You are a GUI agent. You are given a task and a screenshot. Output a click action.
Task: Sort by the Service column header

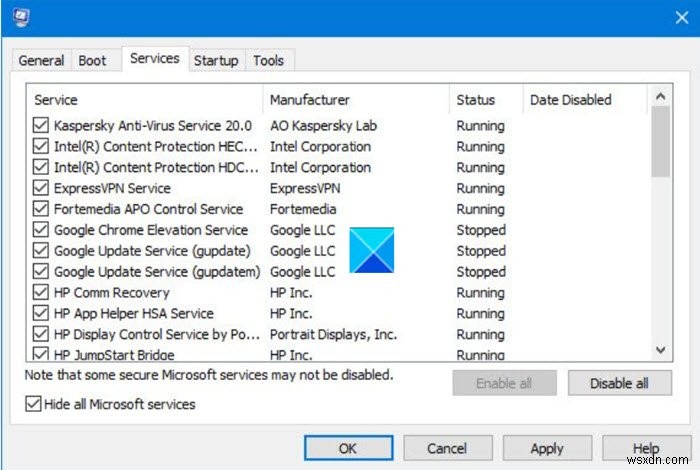[145, 100]
